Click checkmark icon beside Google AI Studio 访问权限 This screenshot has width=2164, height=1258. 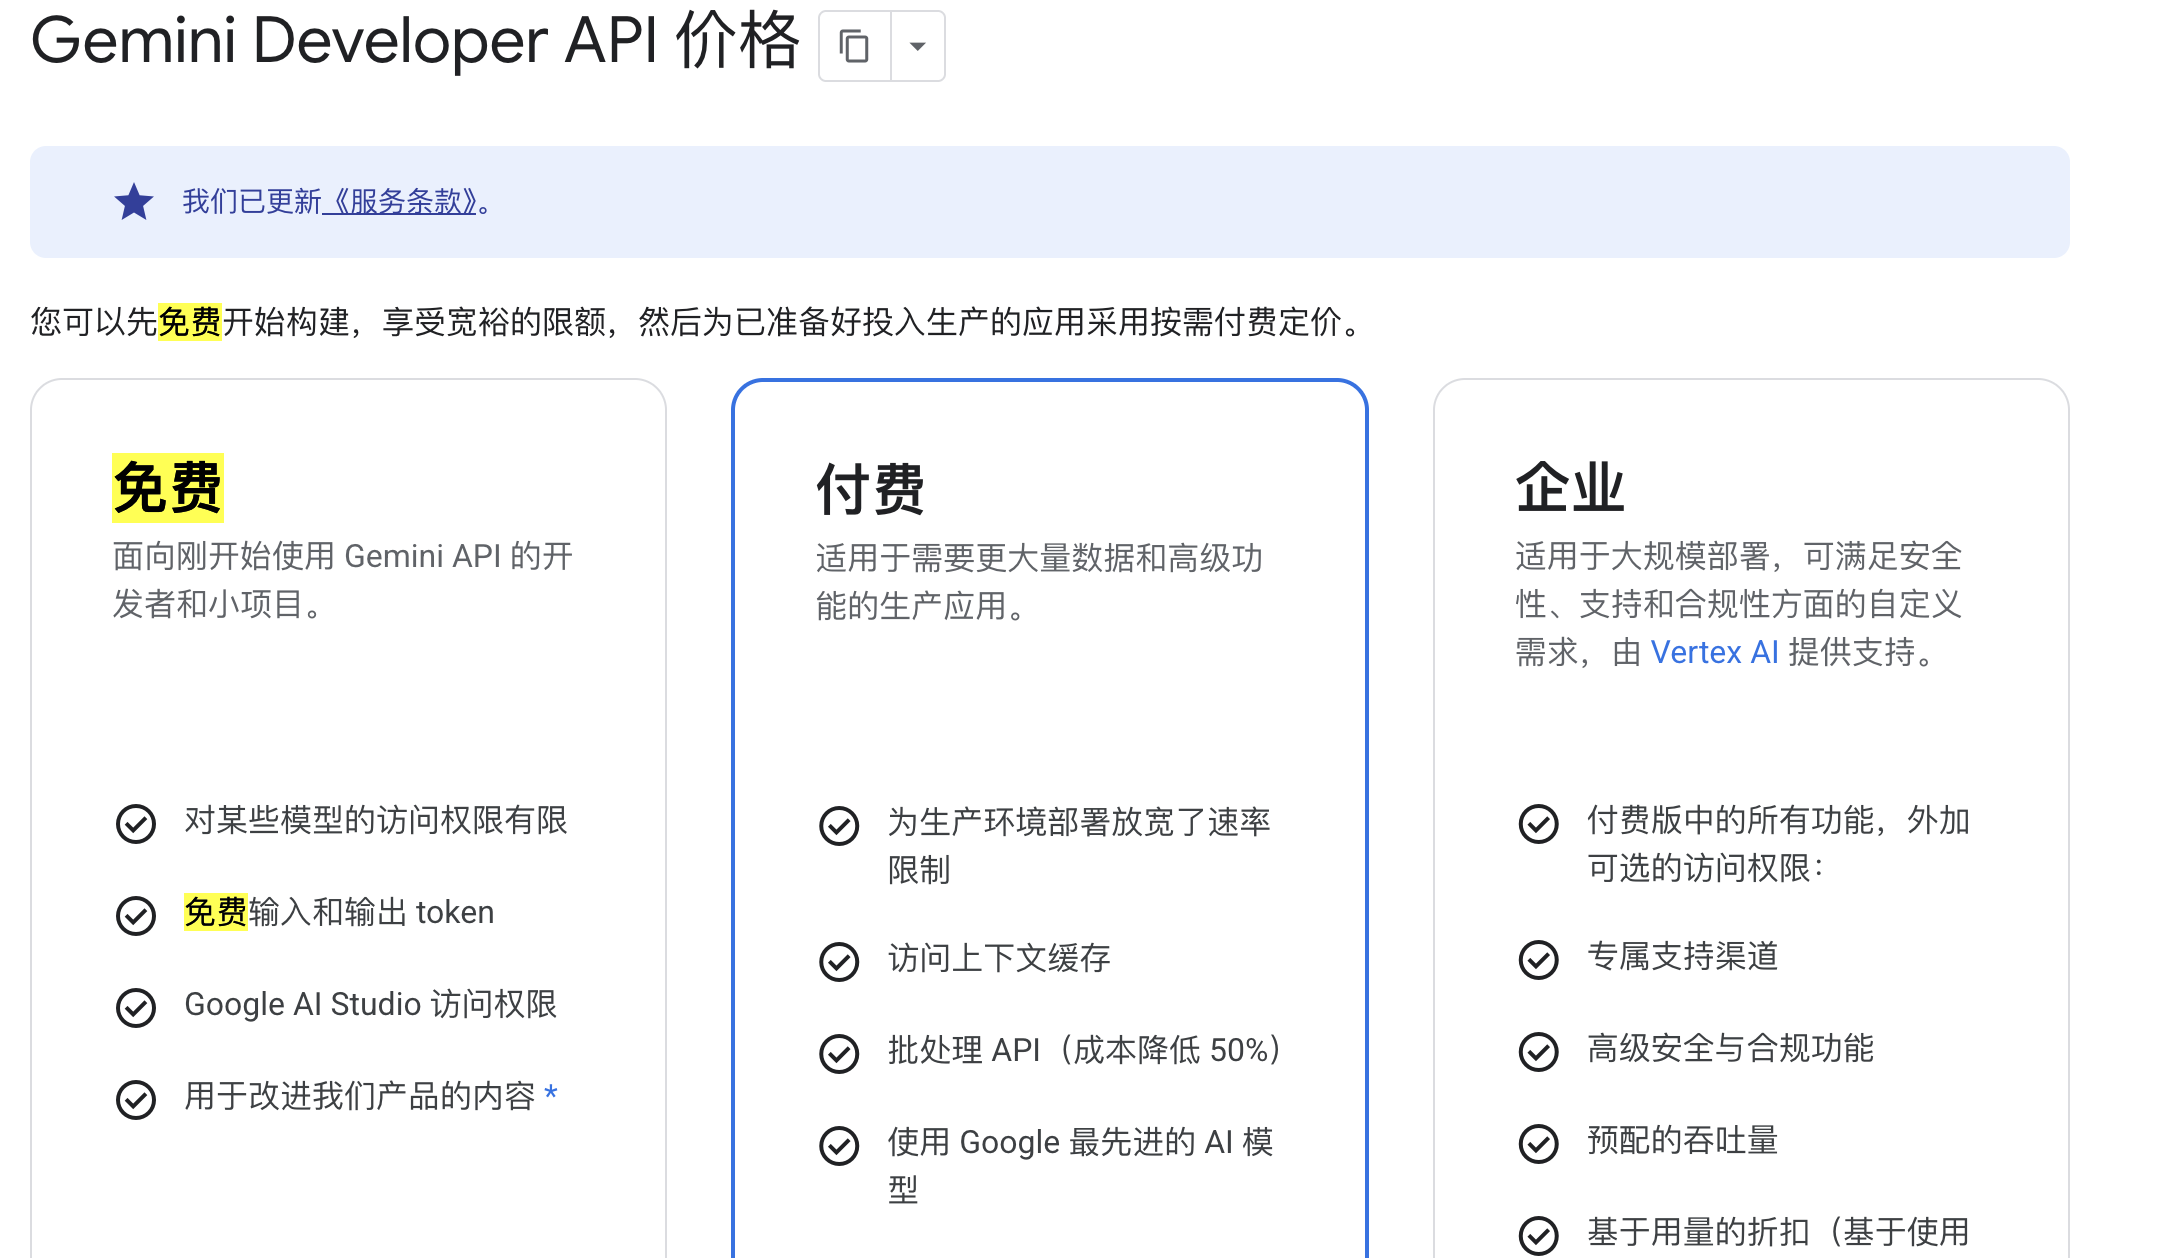click(x=136, y=1007)
